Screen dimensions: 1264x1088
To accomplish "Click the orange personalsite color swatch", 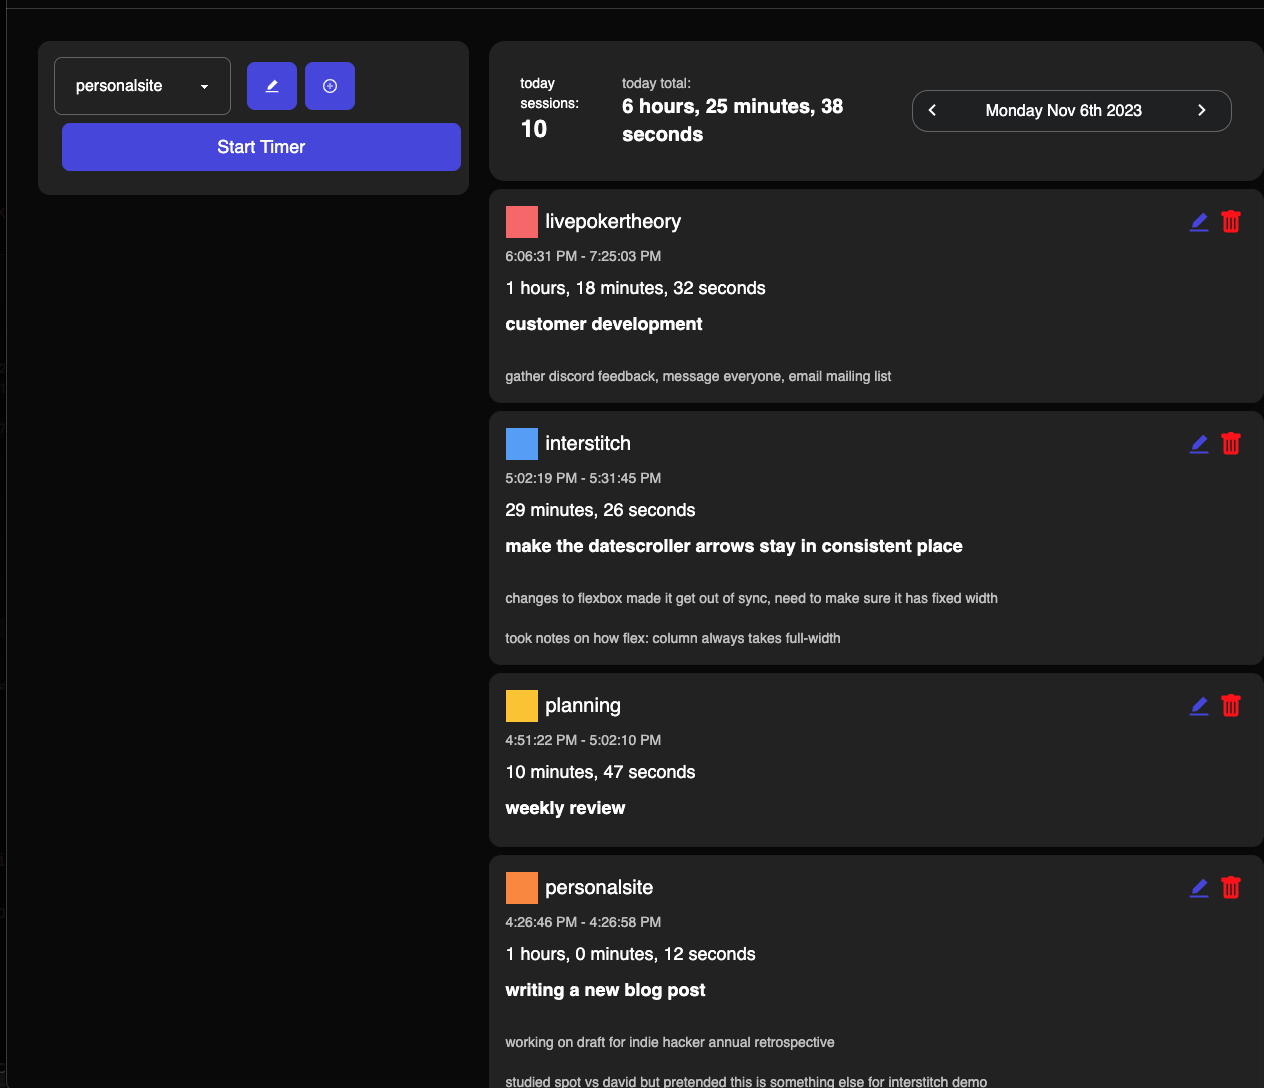I will coord(522,888).
